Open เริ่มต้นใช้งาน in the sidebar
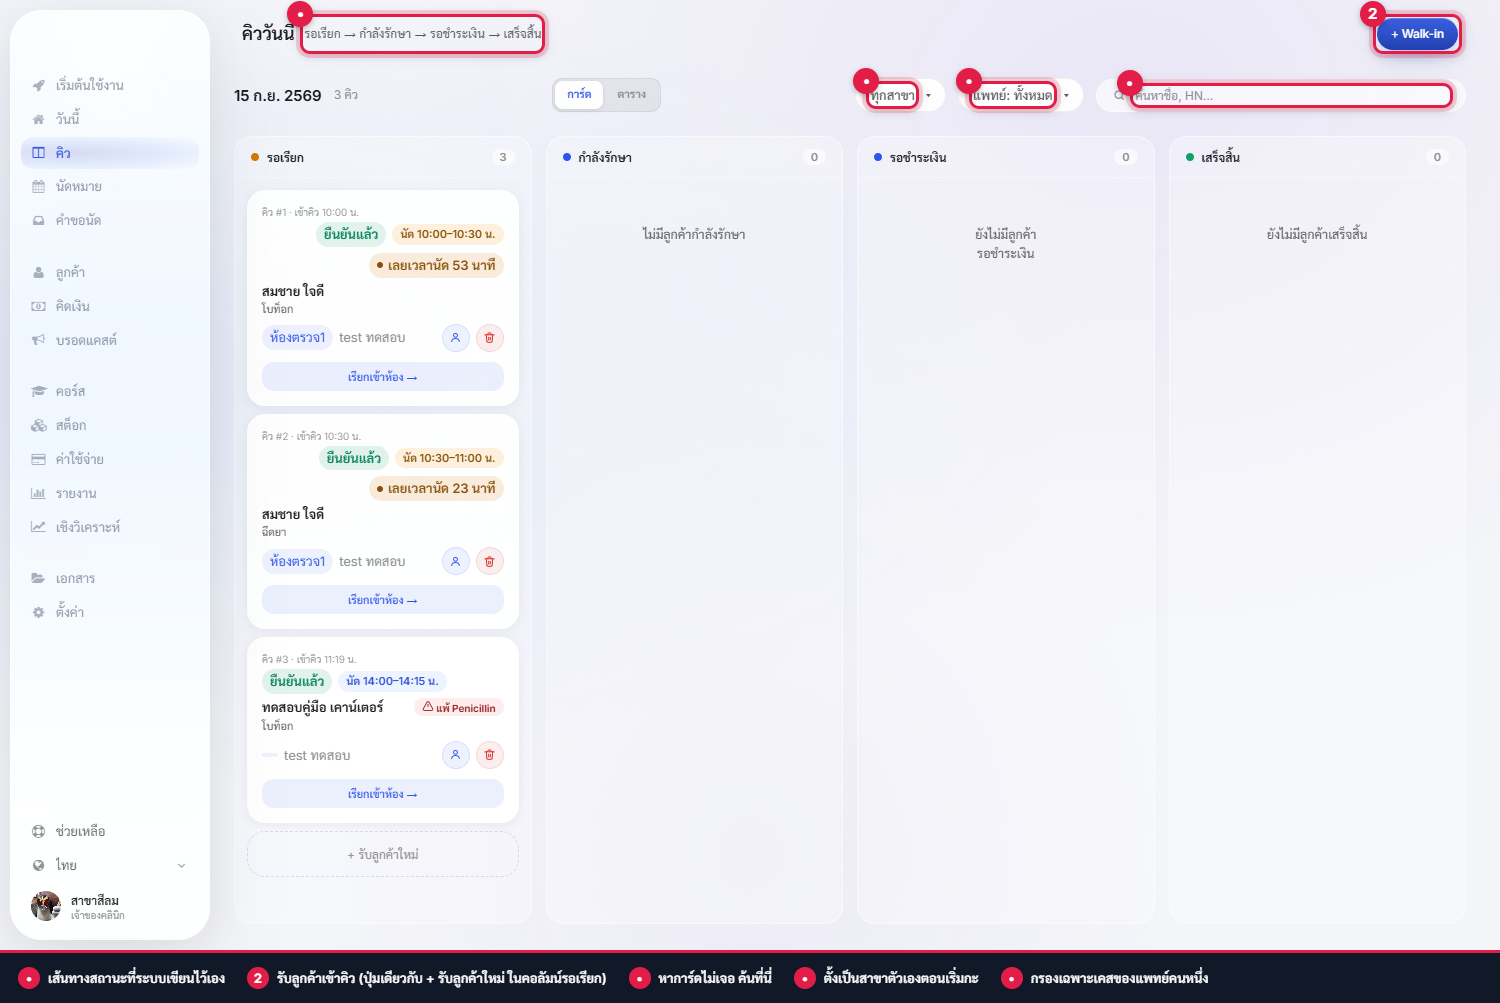Viewport: 1500px width, 1003px height. (x=110, y=85)
